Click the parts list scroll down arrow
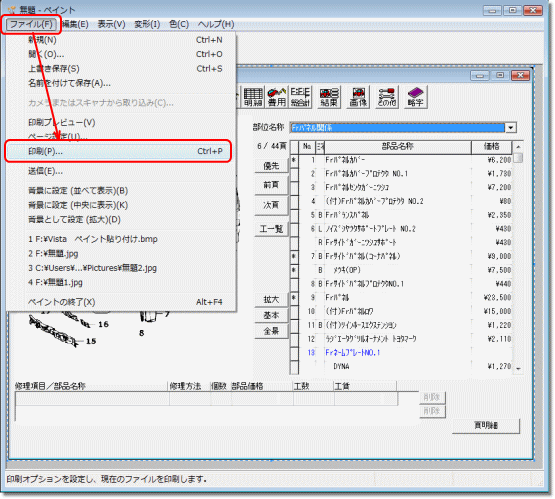This screenshot has width=555, height=499. pos(518,368)
